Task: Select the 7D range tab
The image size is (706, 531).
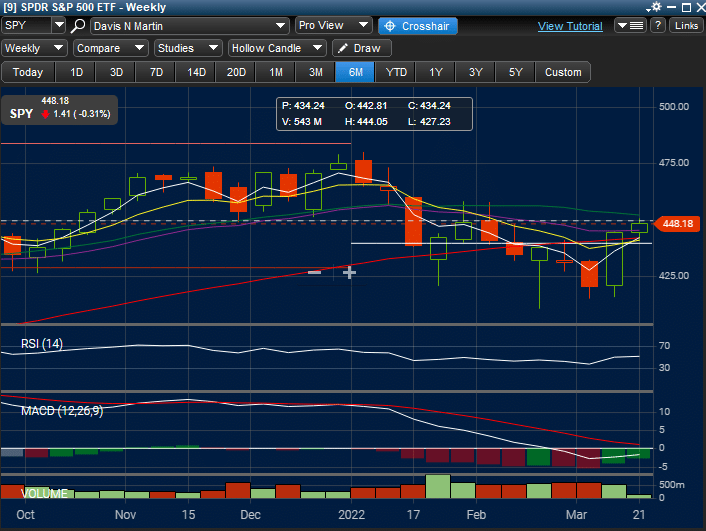Action: coord(156,72)
